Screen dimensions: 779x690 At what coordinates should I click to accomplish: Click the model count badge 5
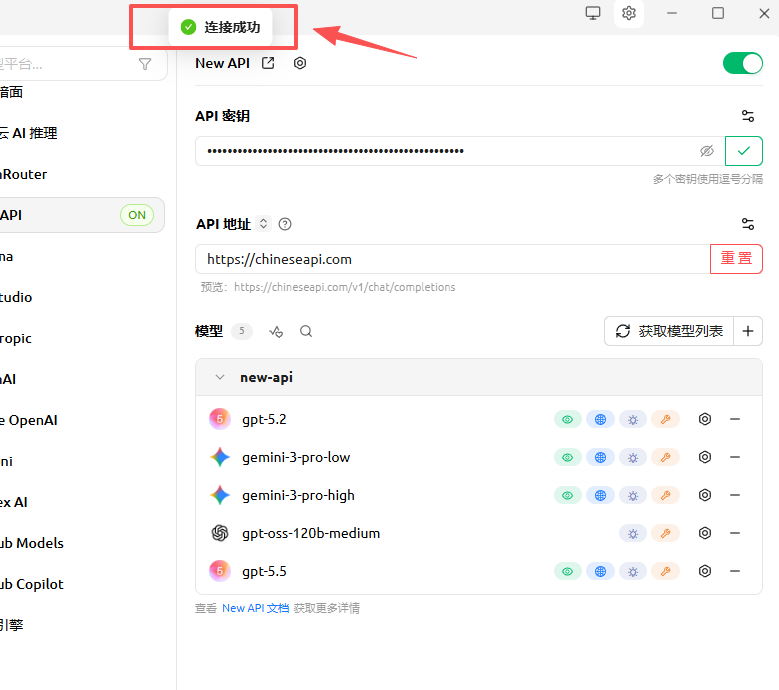(x=242, y=331)
